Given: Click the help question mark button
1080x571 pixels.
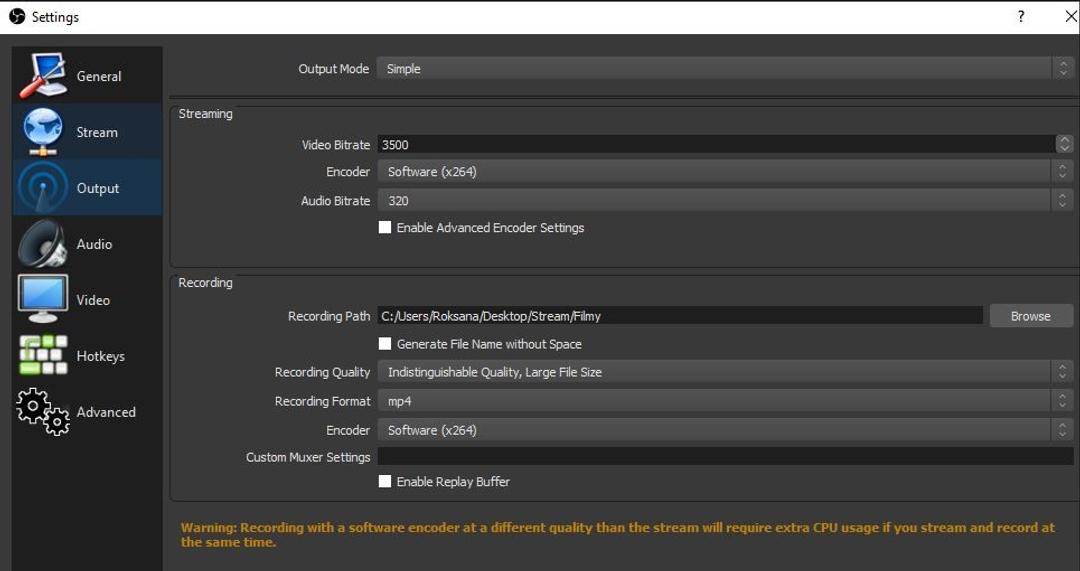Looking at the screenshot, I should pyautogui.click(x=1021, y=17).
